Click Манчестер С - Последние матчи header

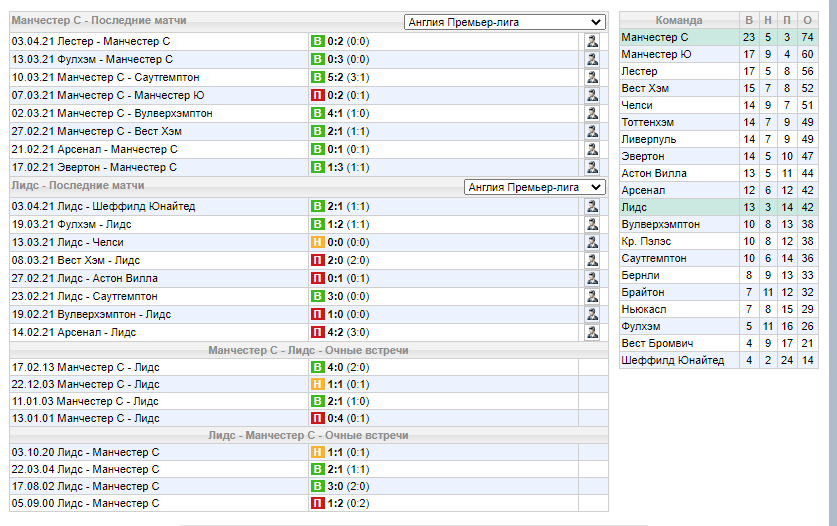99,20
